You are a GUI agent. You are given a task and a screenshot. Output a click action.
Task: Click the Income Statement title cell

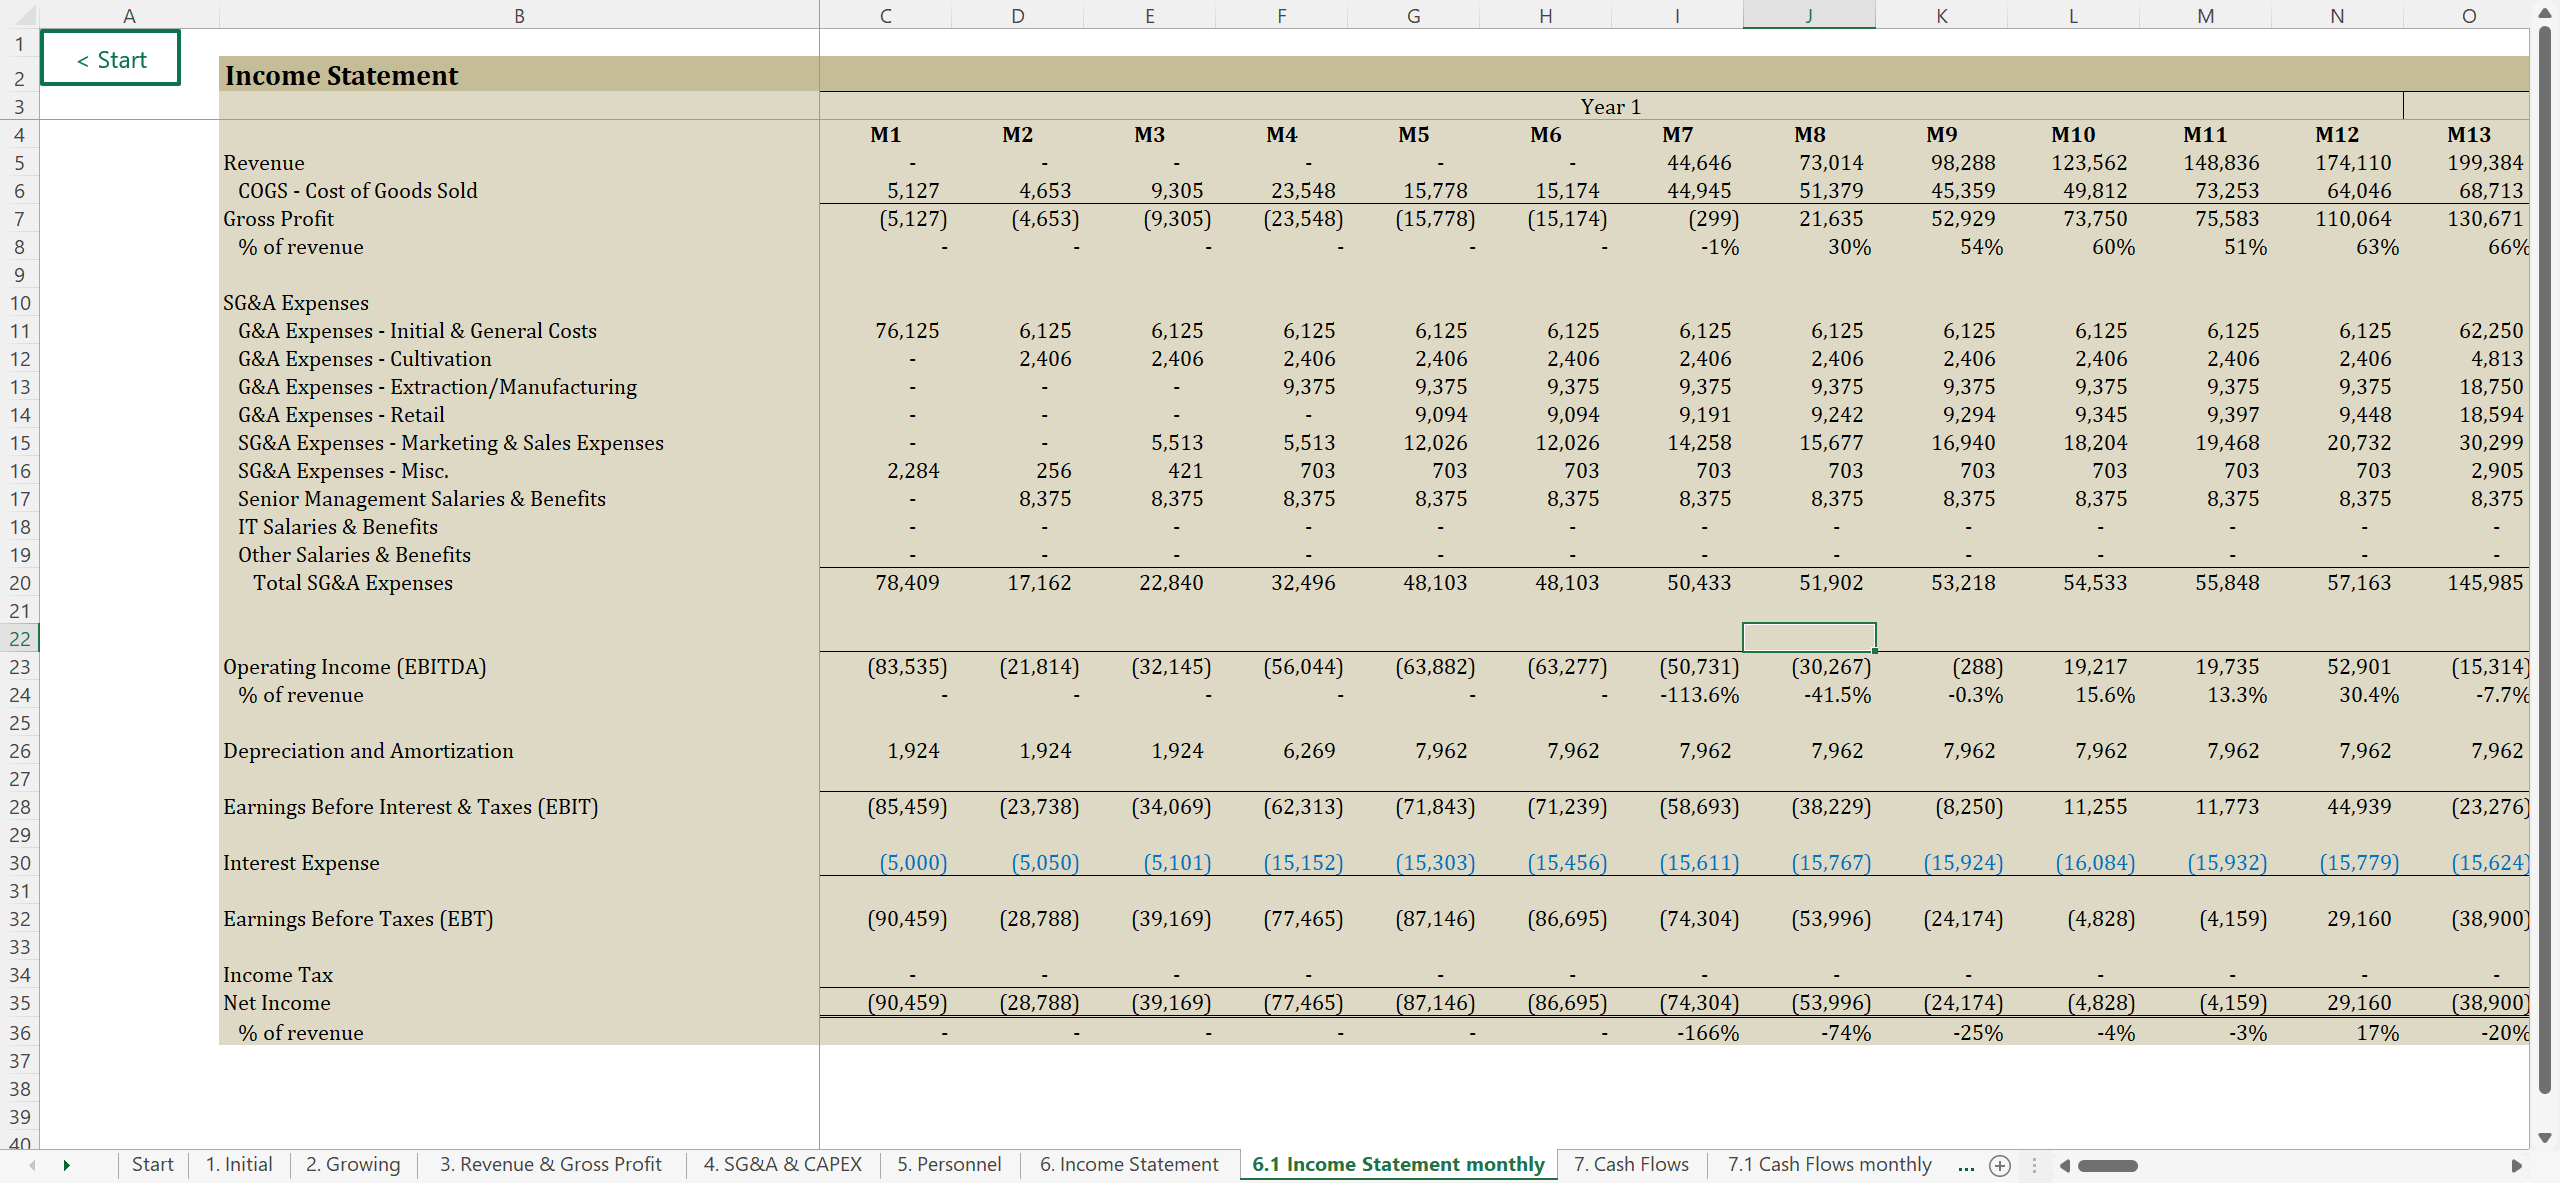coord(341,76)
